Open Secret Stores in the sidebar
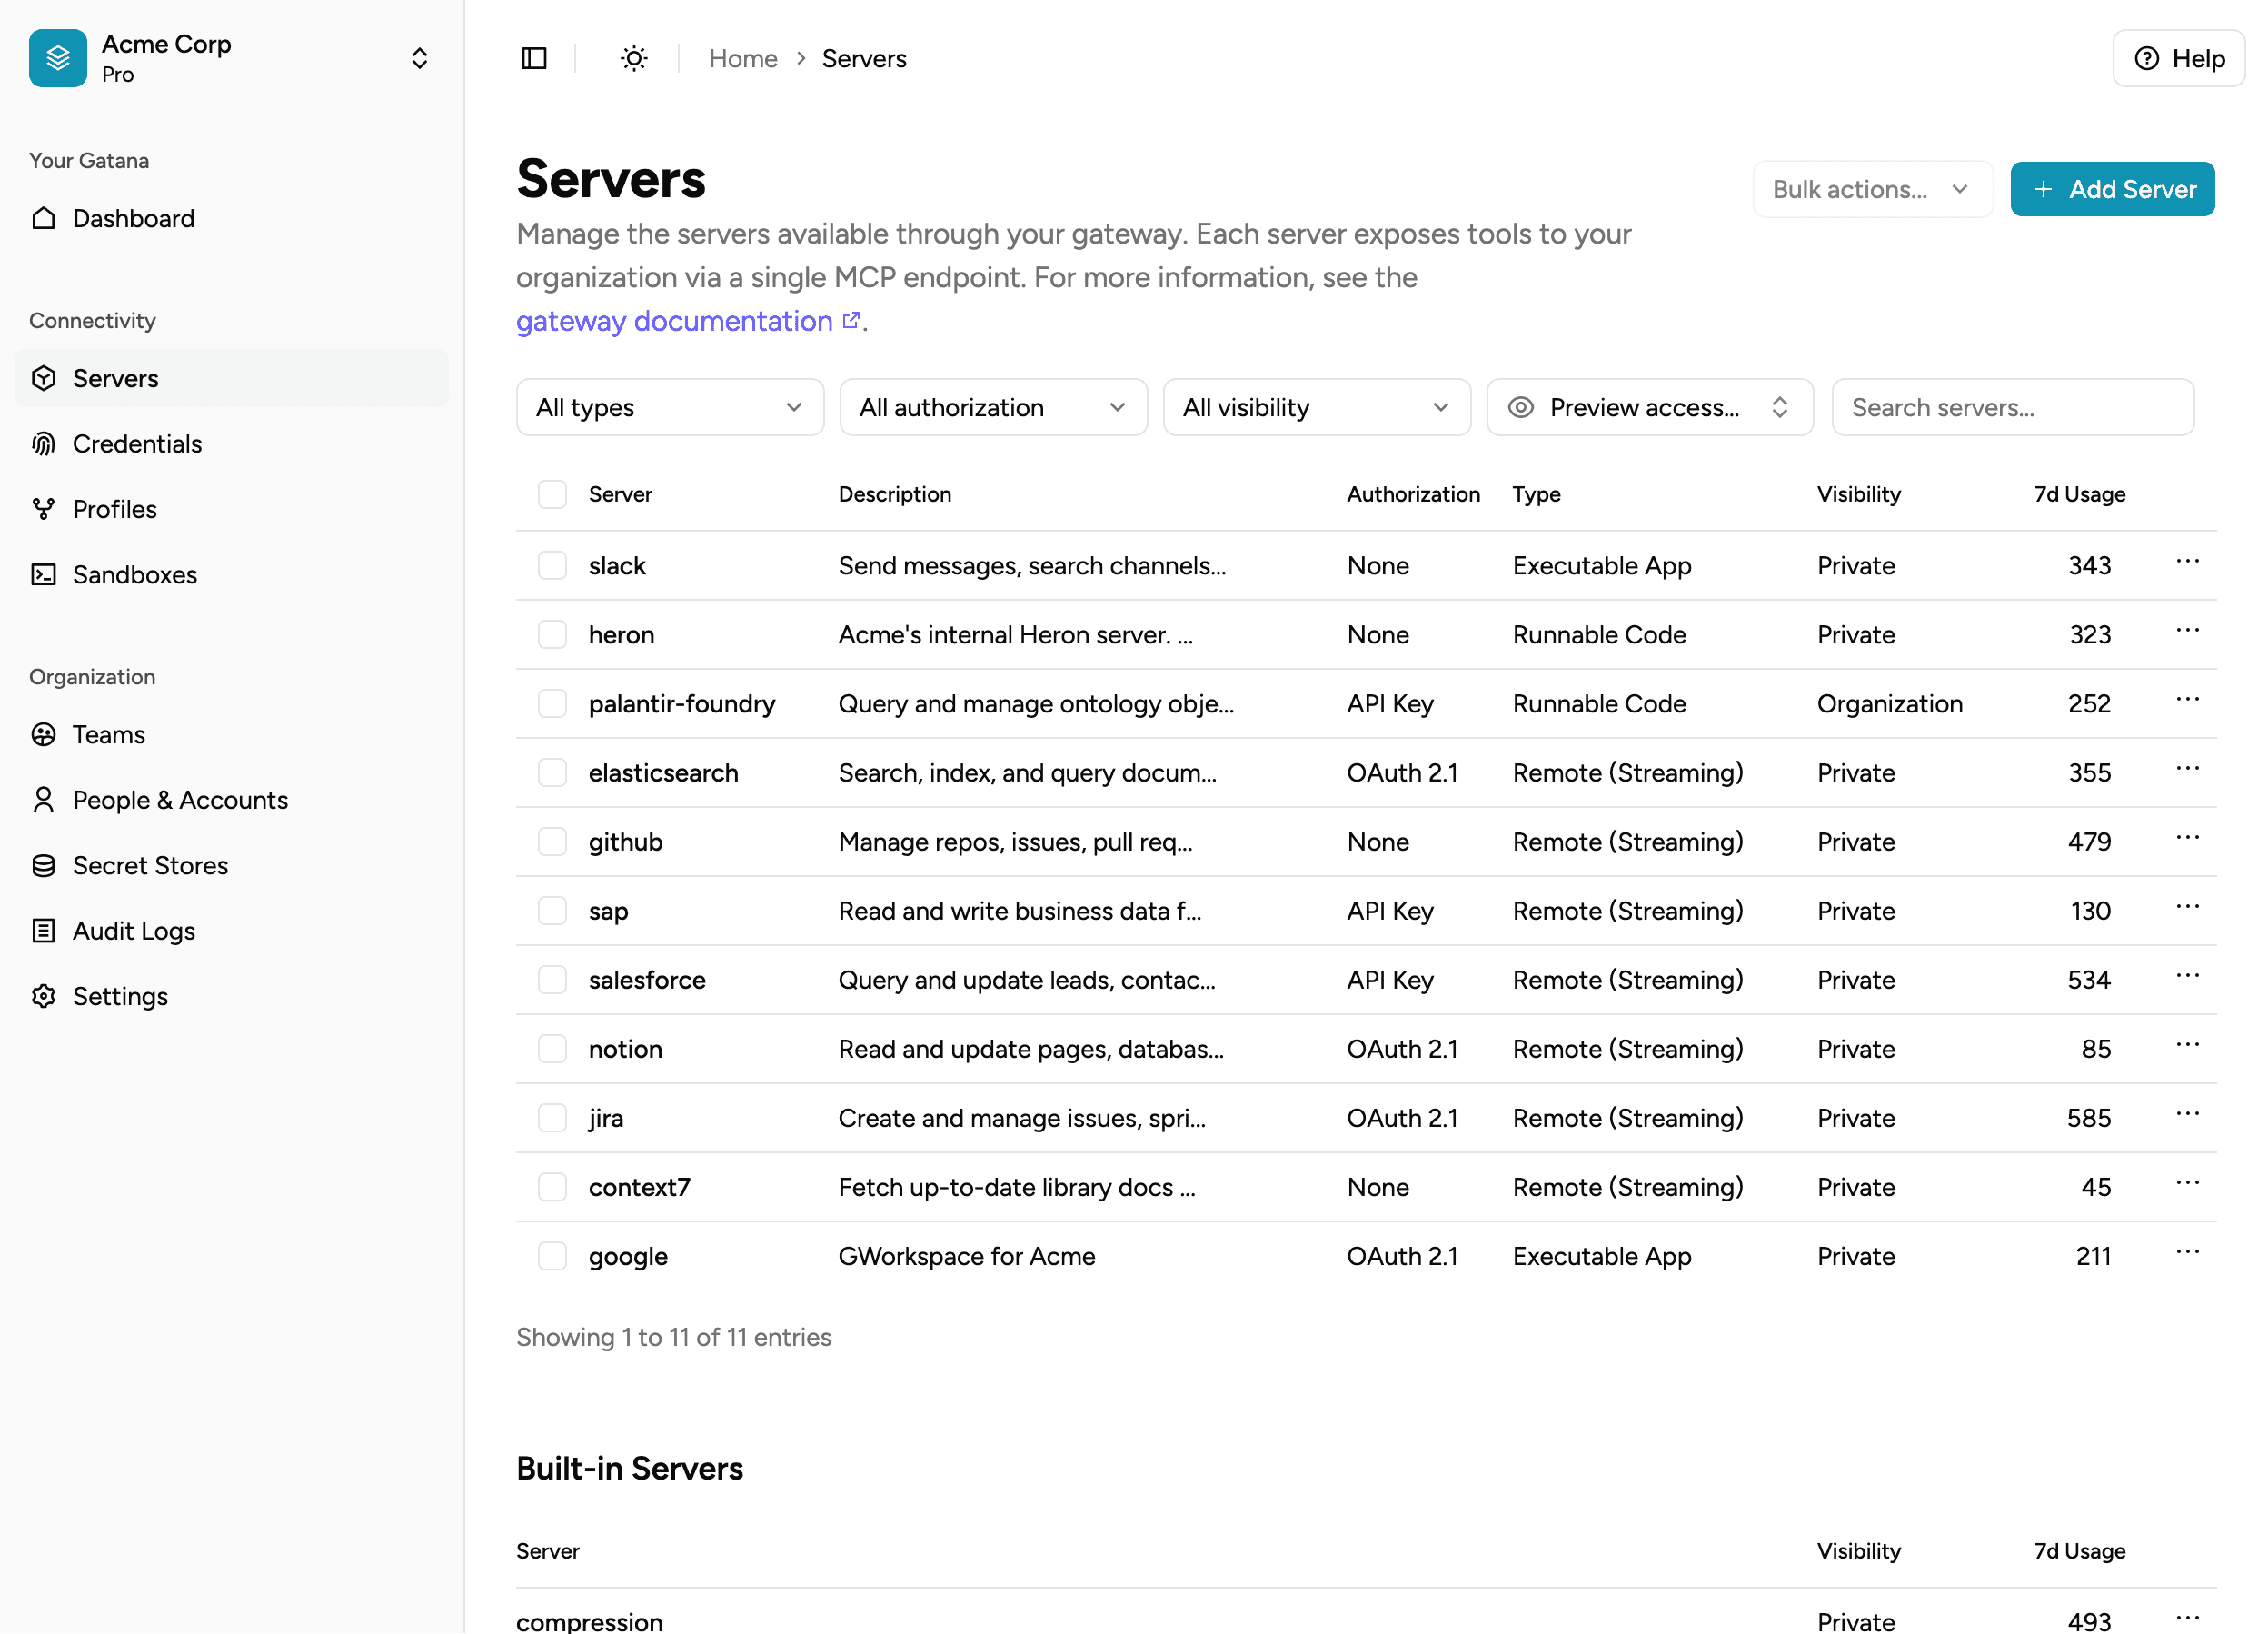Screen dimensions: 2268x1634 150,865
